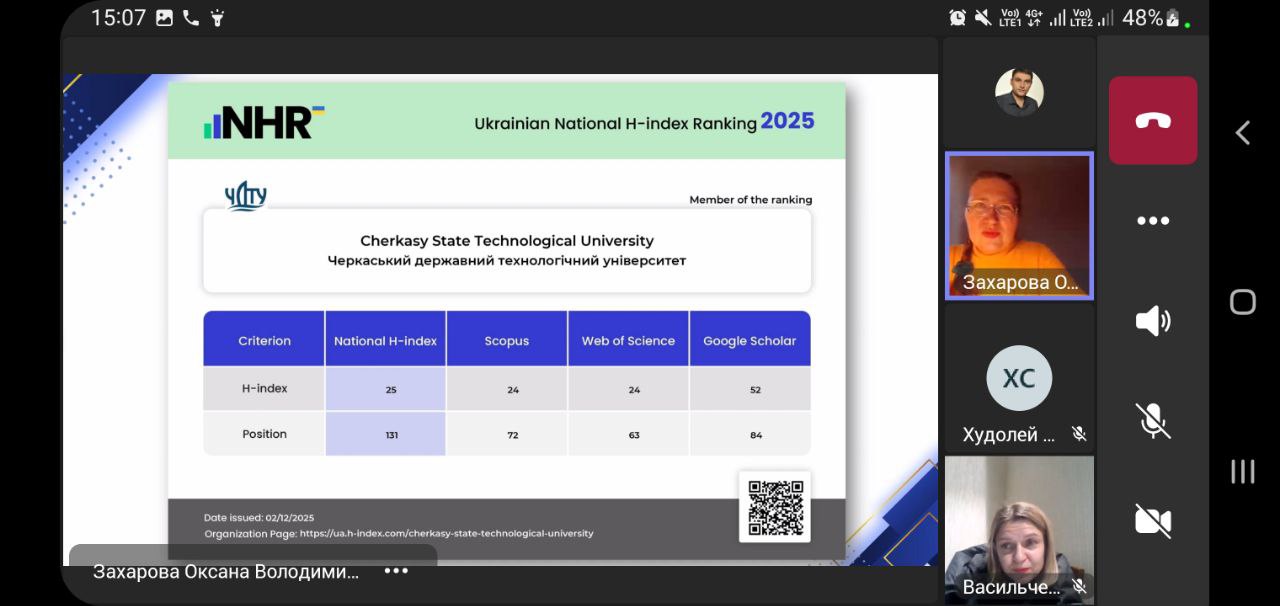Tap Android home navigation button
The width and height of the screenshot is (1280, 606).
[x=1242, y=302]
